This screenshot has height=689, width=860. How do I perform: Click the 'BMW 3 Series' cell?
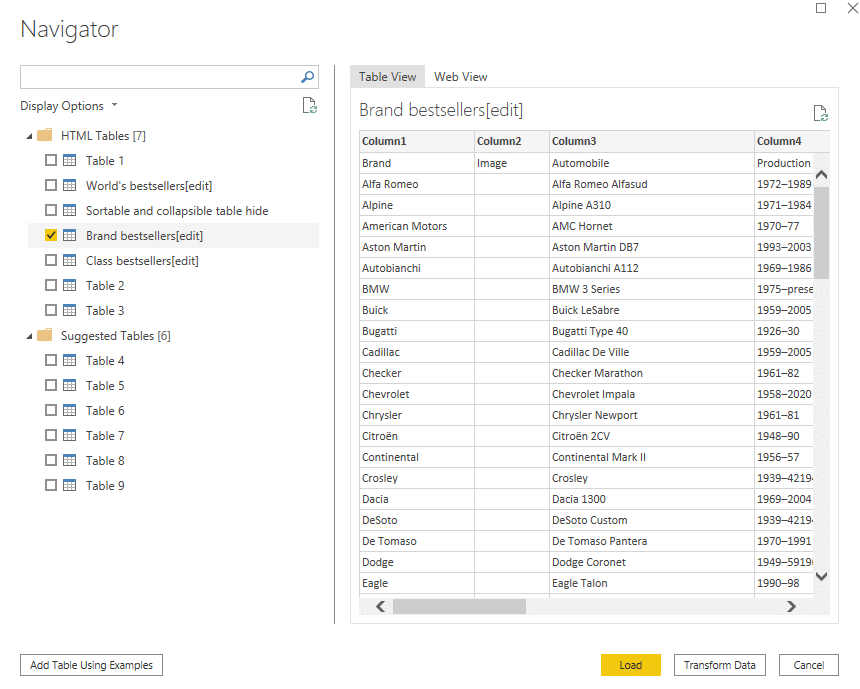(x=652, y=289)
